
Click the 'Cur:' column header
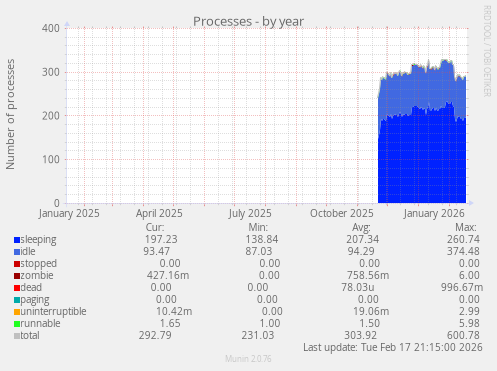tap(155, 227)
